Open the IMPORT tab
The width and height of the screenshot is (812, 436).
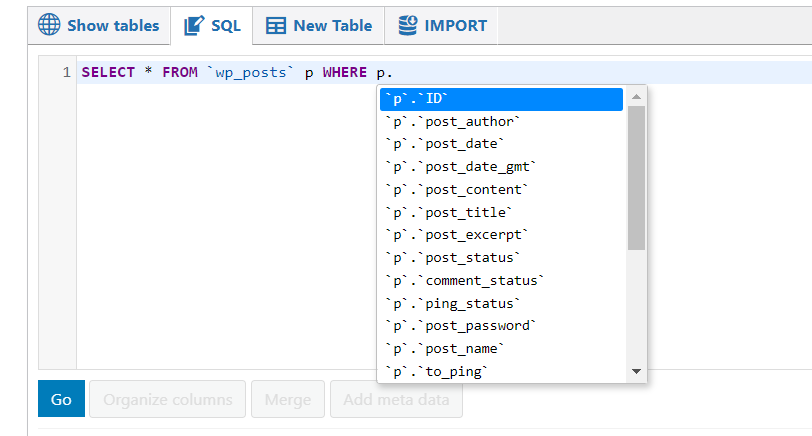coord(441,25)
